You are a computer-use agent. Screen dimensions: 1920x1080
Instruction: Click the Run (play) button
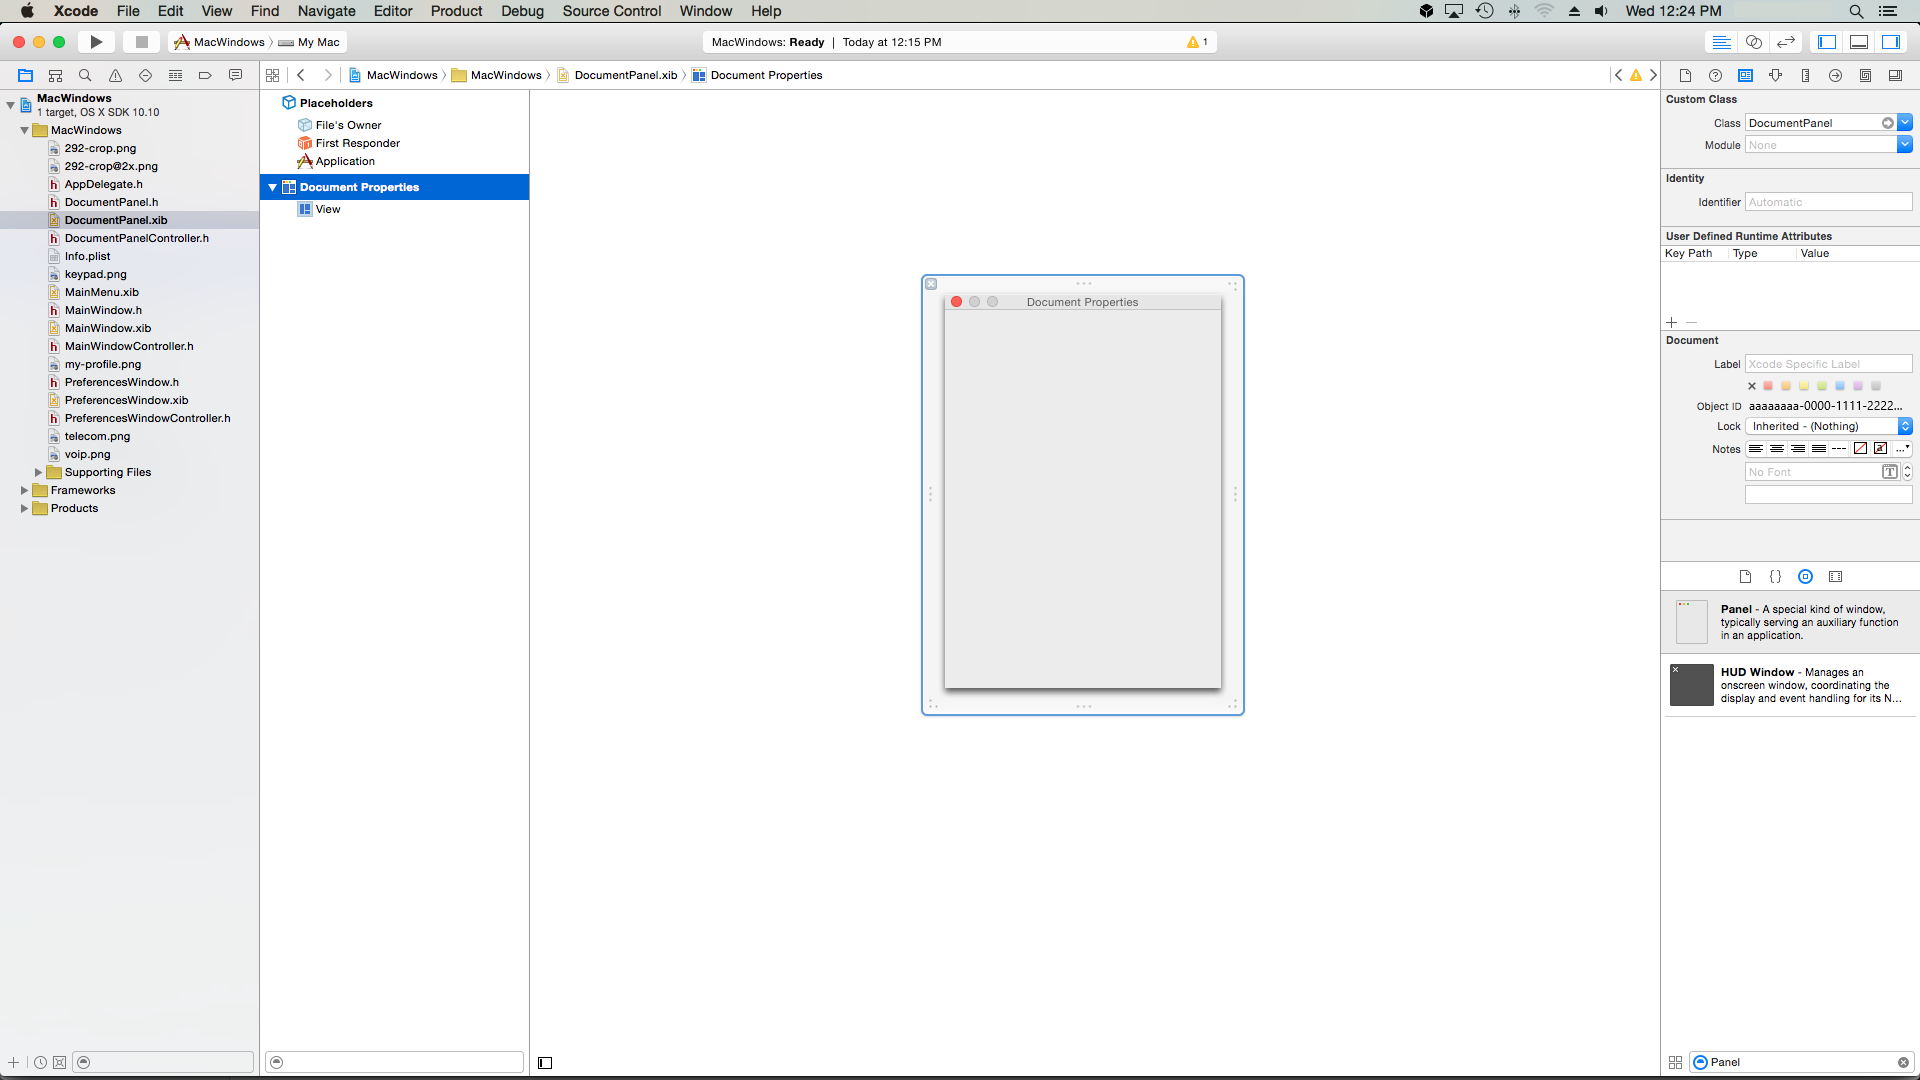96,42
